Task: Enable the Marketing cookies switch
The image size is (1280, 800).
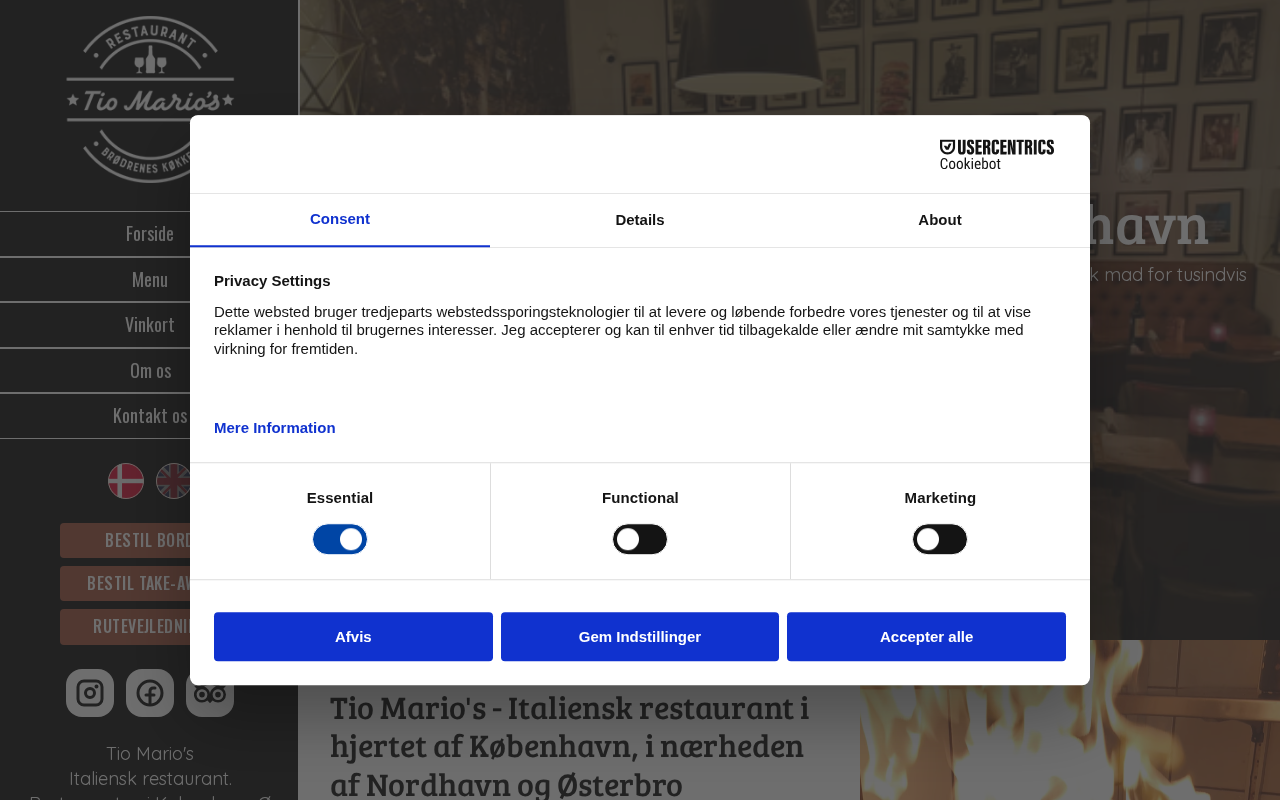Action: [x=940, y=539]
